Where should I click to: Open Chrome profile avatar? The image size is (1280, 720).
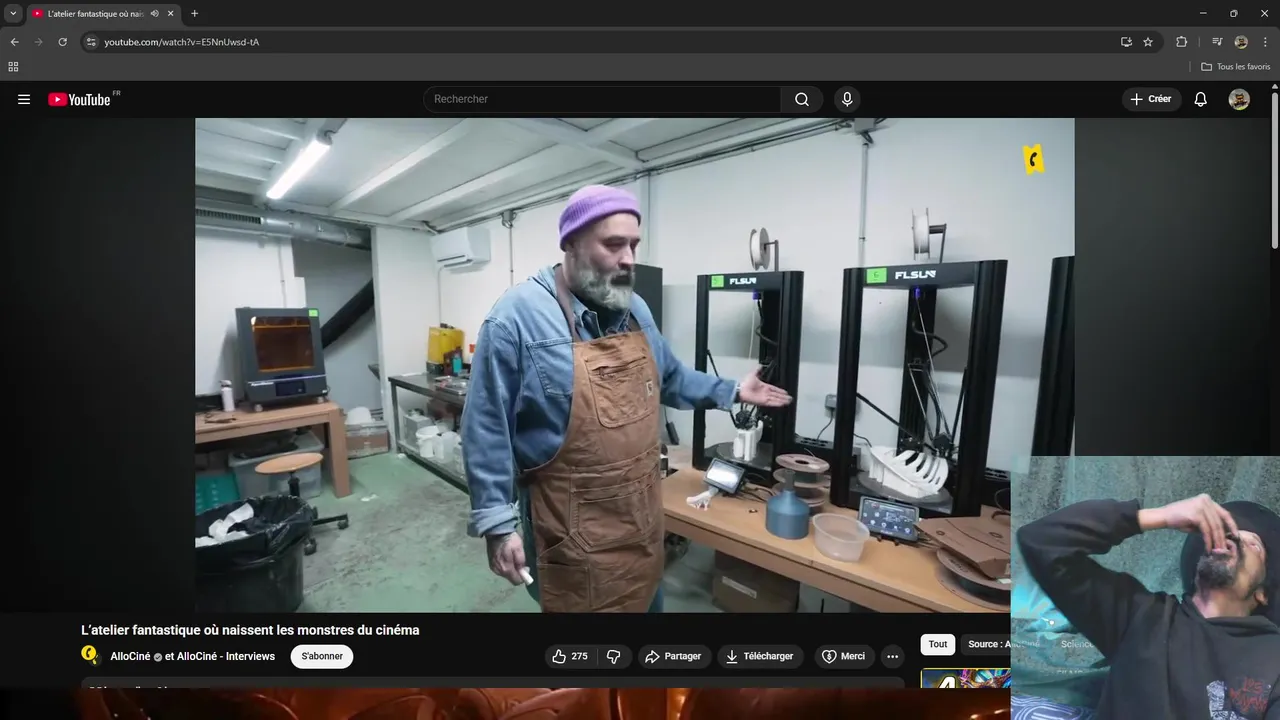[1241, 42]
